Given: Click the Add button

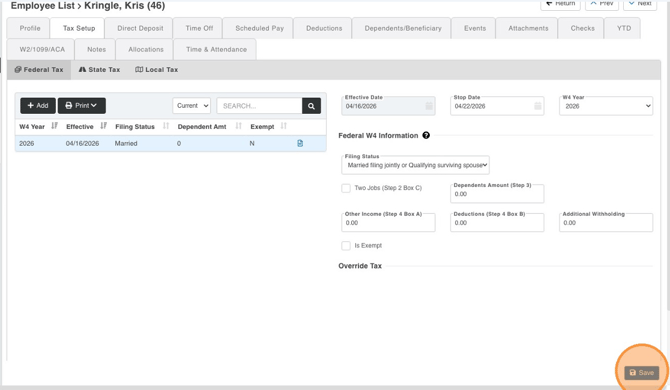Looking at the screenshot, I should point(38,106).
